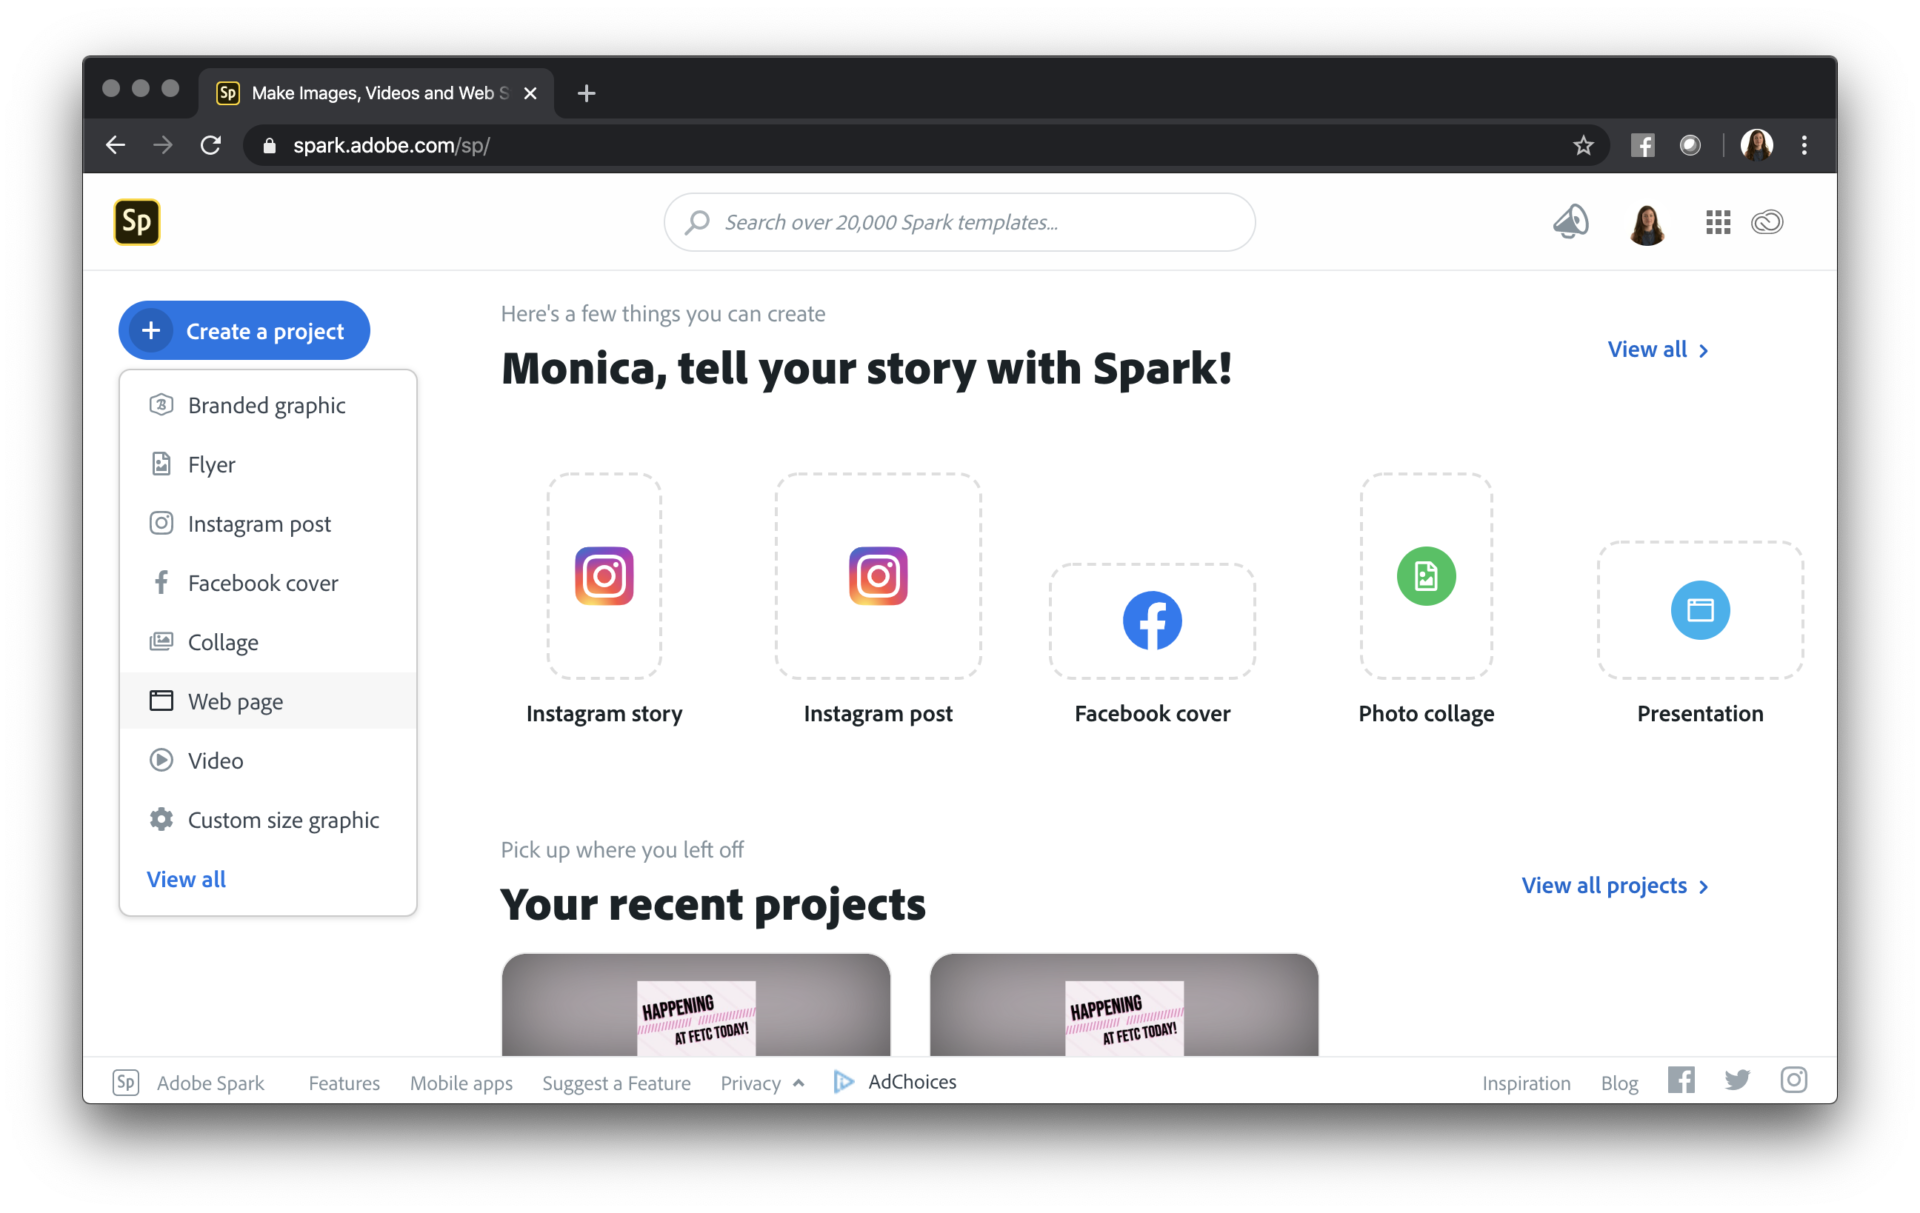Choose Video in the create menu
1920x1213 pixels.
[x=216, y=761]
